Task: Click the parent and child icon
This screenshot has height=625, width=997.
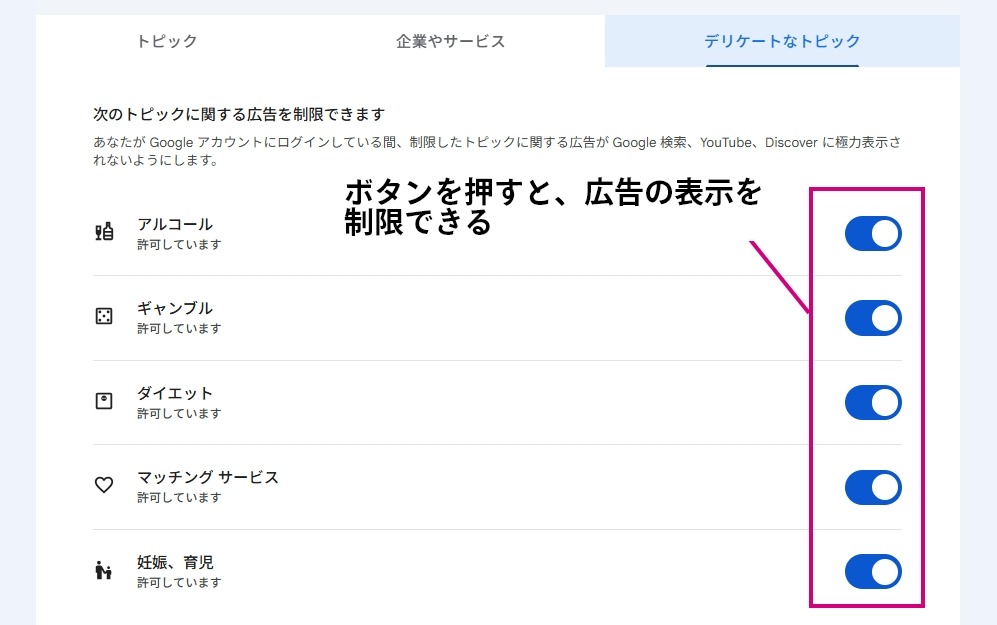Action: click(104, 571)
